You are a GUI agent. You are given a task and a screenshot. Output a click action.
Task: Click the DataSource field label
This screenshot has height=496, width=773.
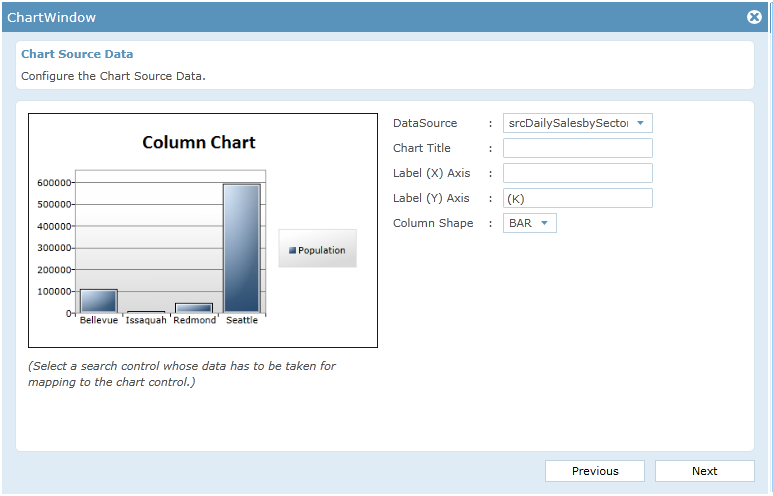[425, 123]
